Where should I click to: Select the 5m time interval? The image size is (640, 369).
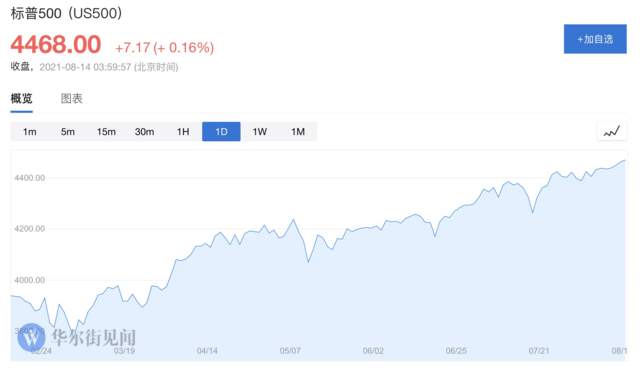68,132
